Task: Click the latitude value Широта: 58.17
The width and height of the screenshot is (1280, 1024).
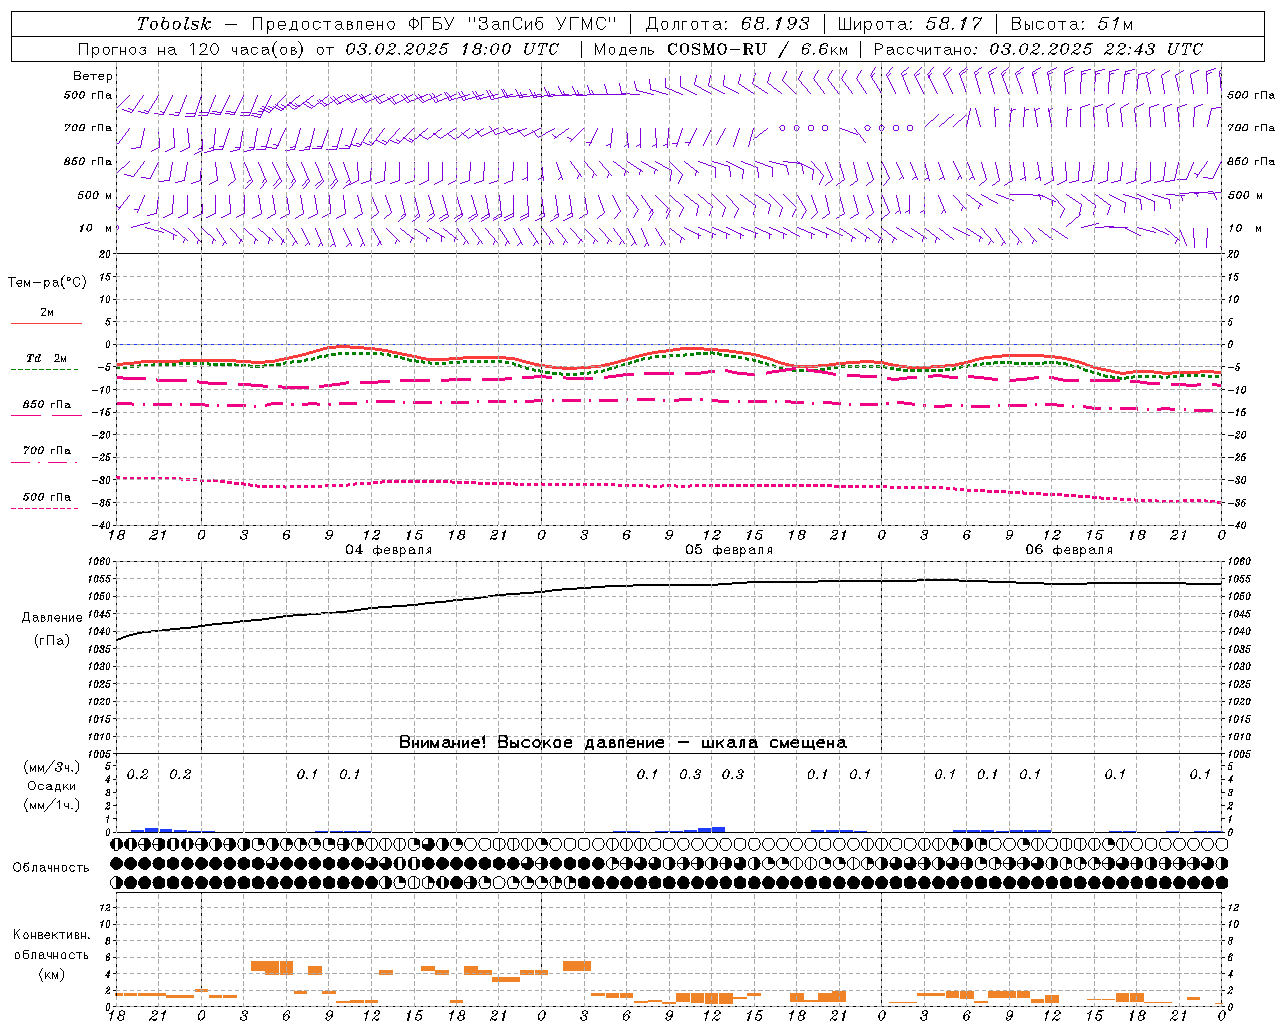Action: [x=910, y=24]
